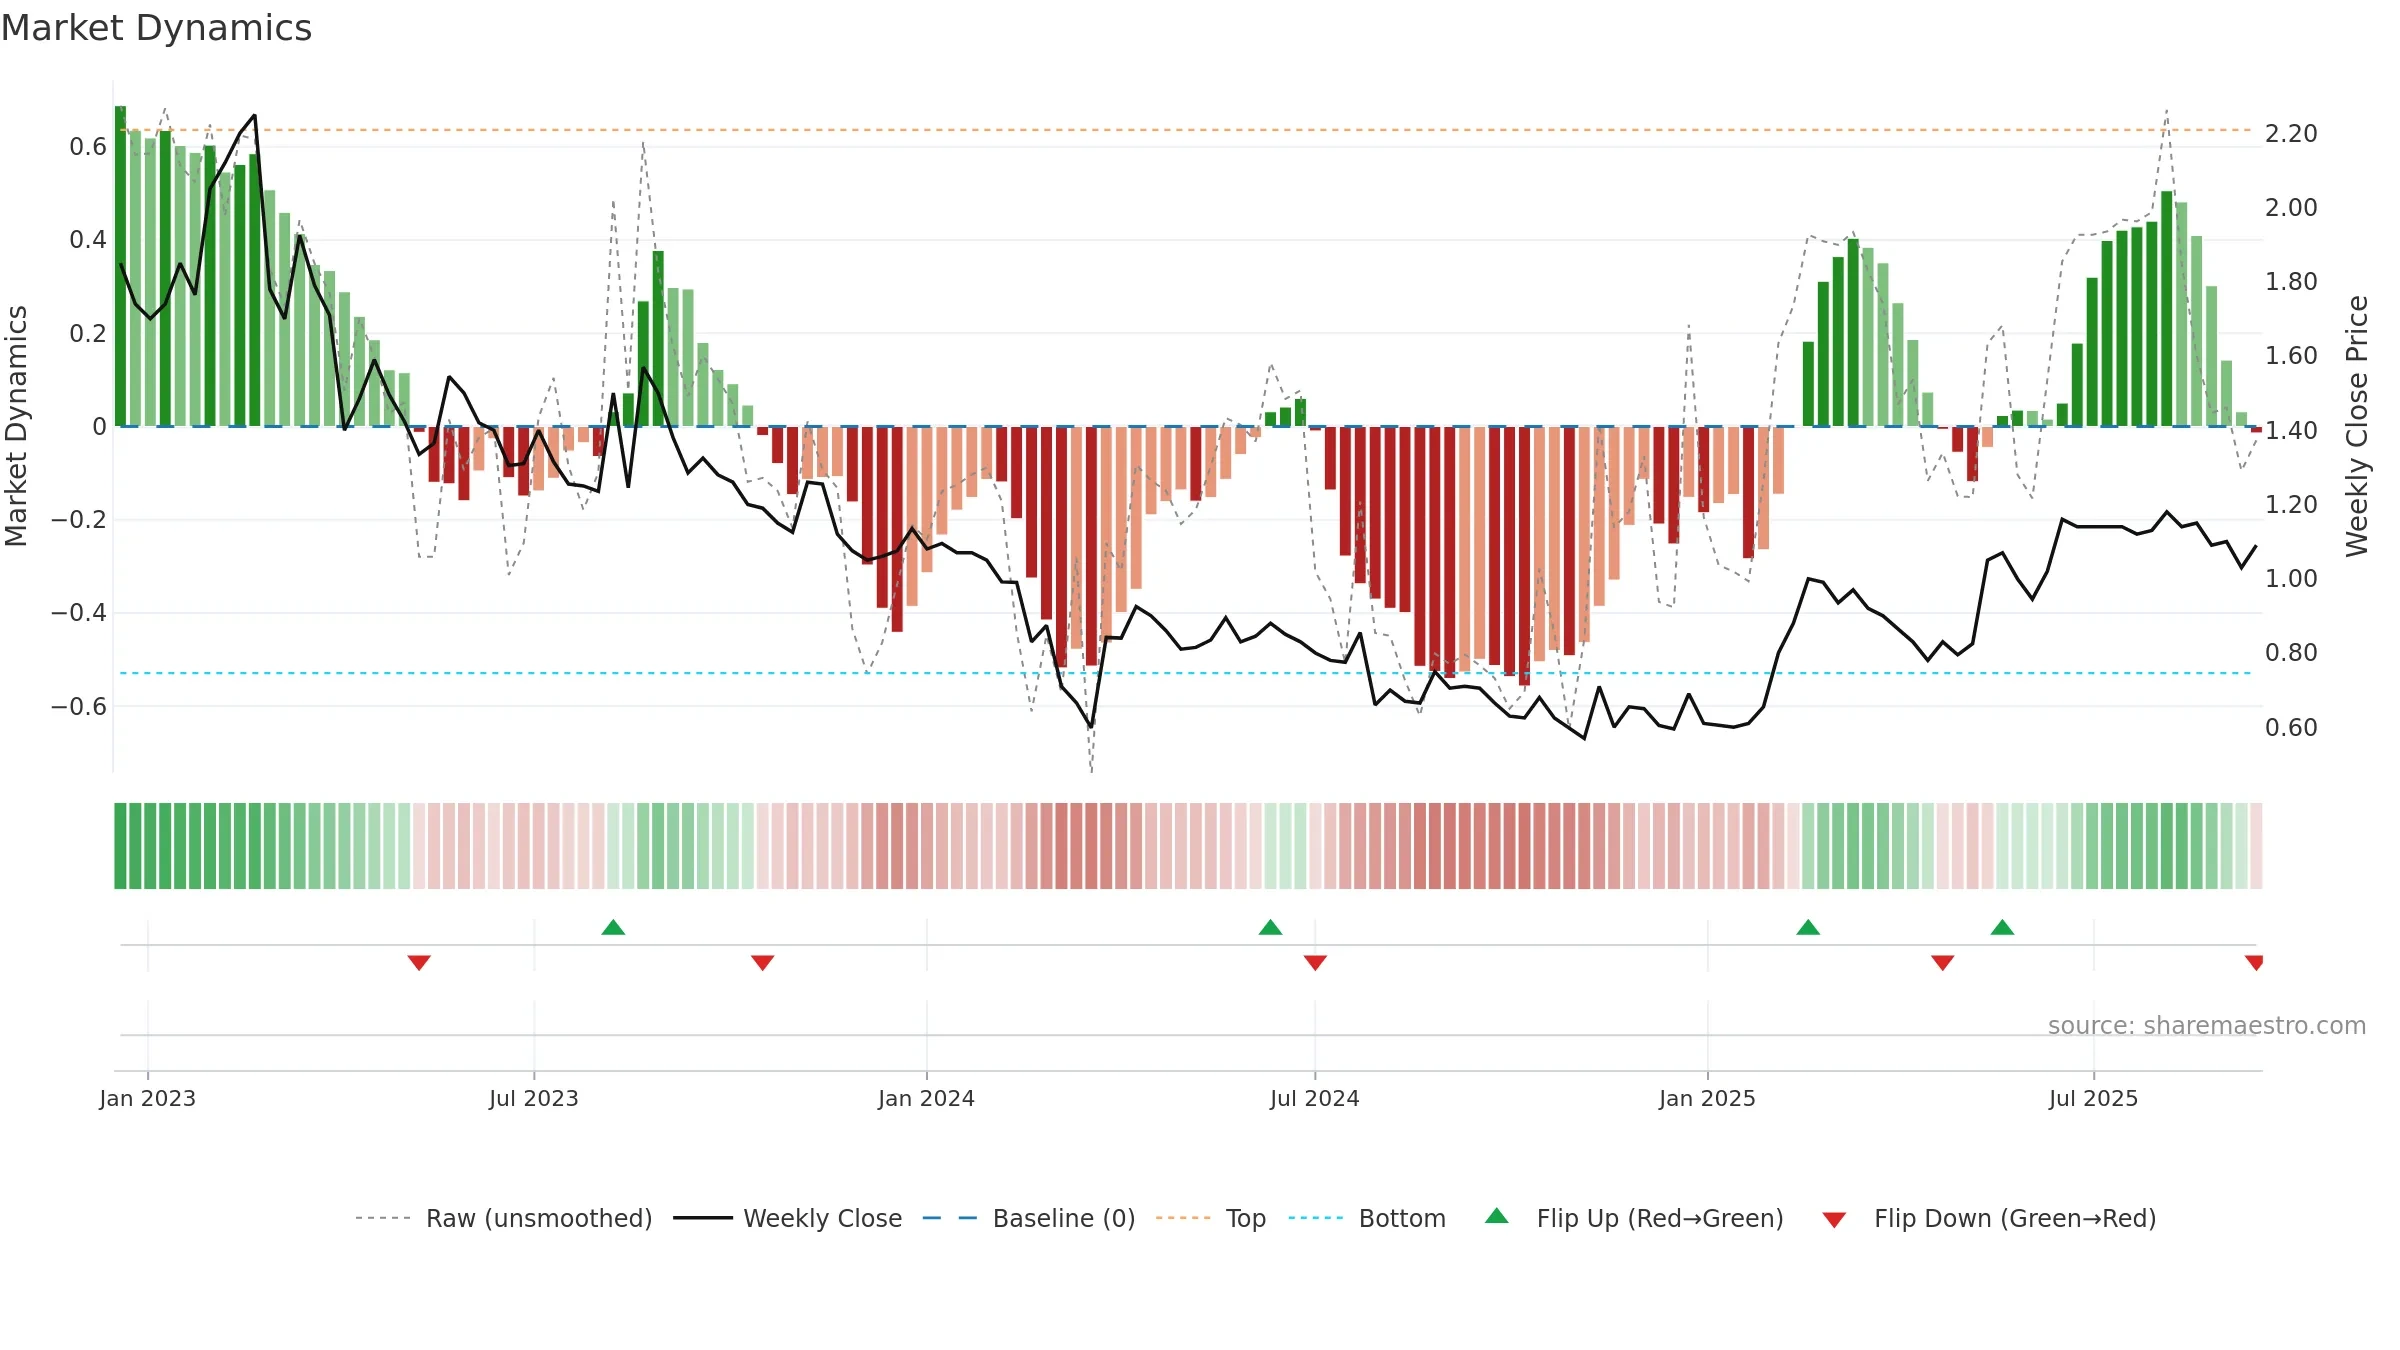Click the flip-down marker at July 2024
This screenshot has height=1350, width=2400.
pyautogui.click(x=1315, y=963)
